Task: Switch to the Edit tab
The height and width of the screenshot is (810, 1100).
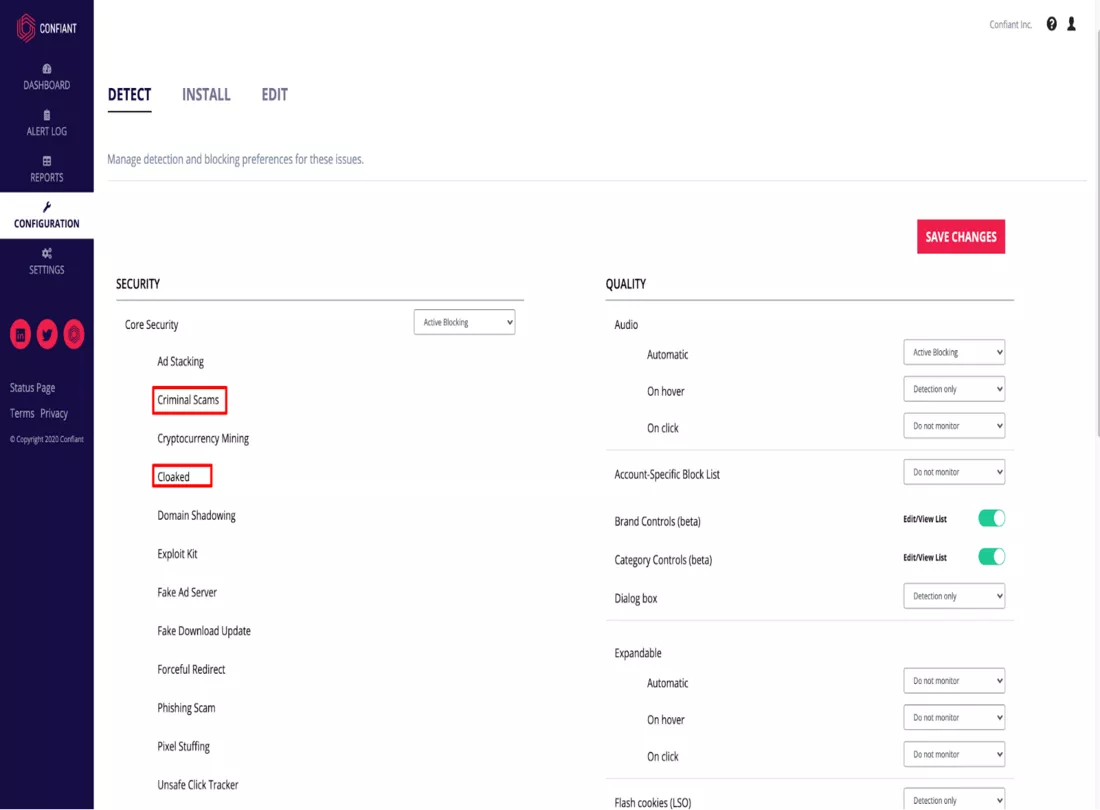Action: click(274, 95)
